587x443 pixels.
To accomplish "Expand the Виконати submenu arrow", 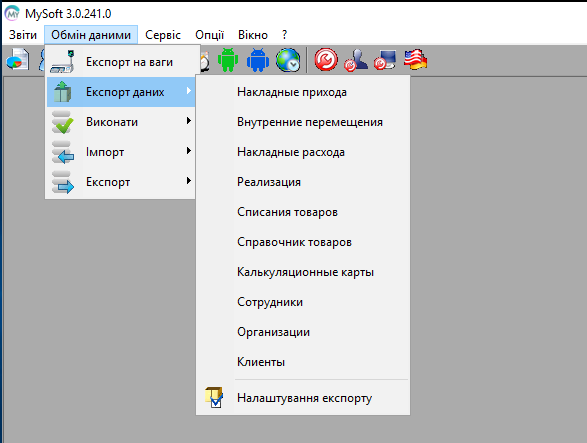I will click(x=189, y=121).
